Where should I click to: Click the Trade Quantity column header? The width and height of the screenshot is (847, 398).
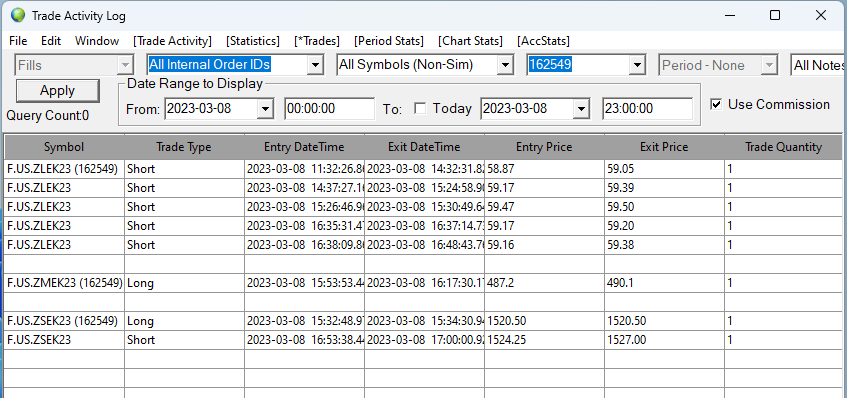[784, 147]
